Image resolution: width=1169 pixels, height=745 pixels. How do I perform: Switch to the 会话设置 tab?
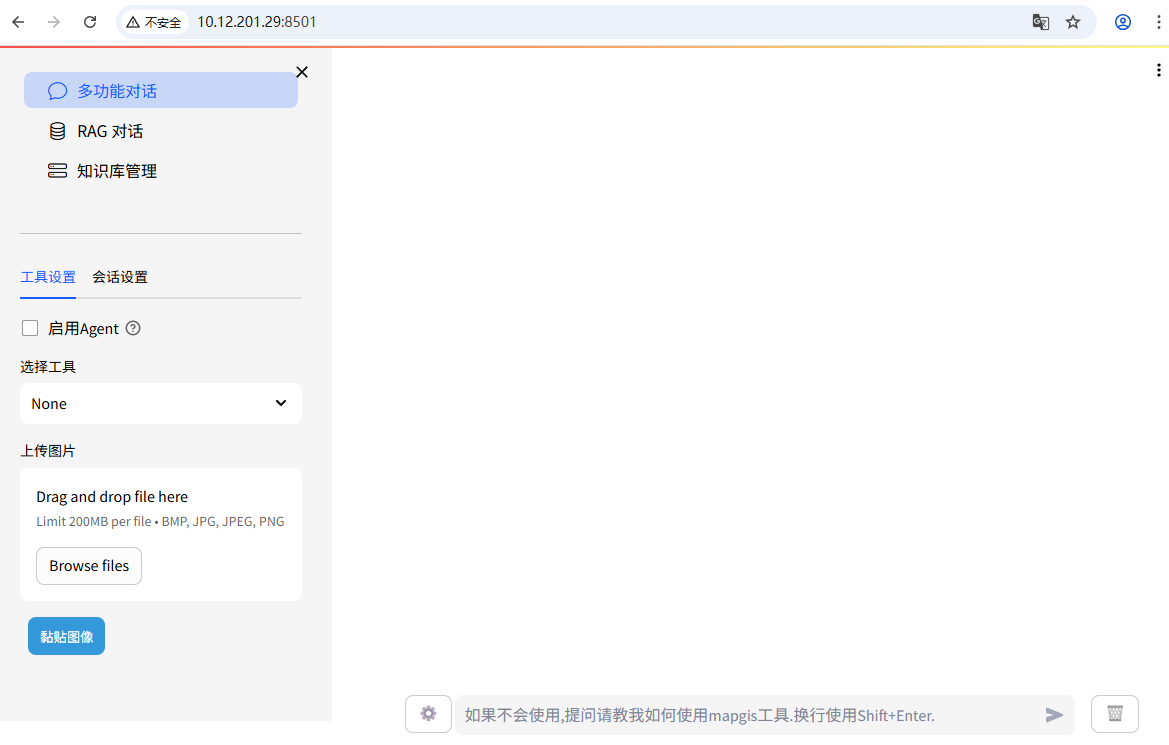pyautogui.click(x=120, y=278)
